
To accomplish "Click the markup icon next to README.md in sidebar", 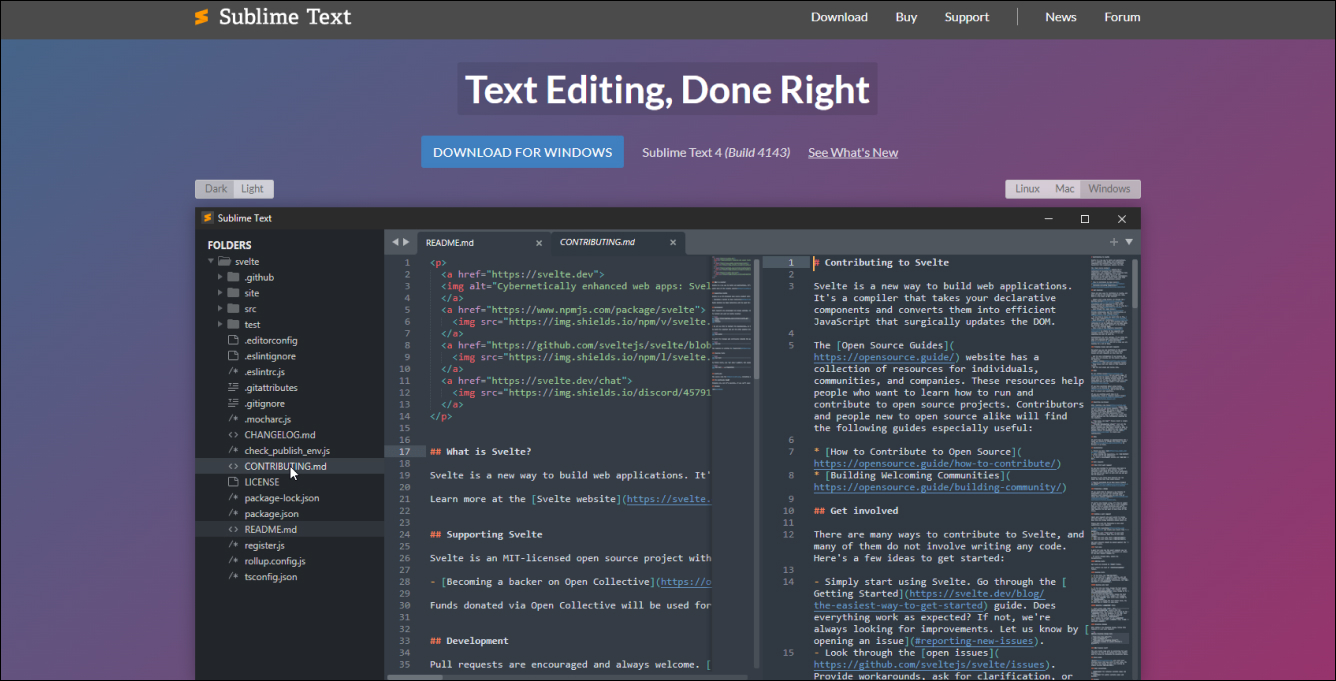I will coord(233,530).
